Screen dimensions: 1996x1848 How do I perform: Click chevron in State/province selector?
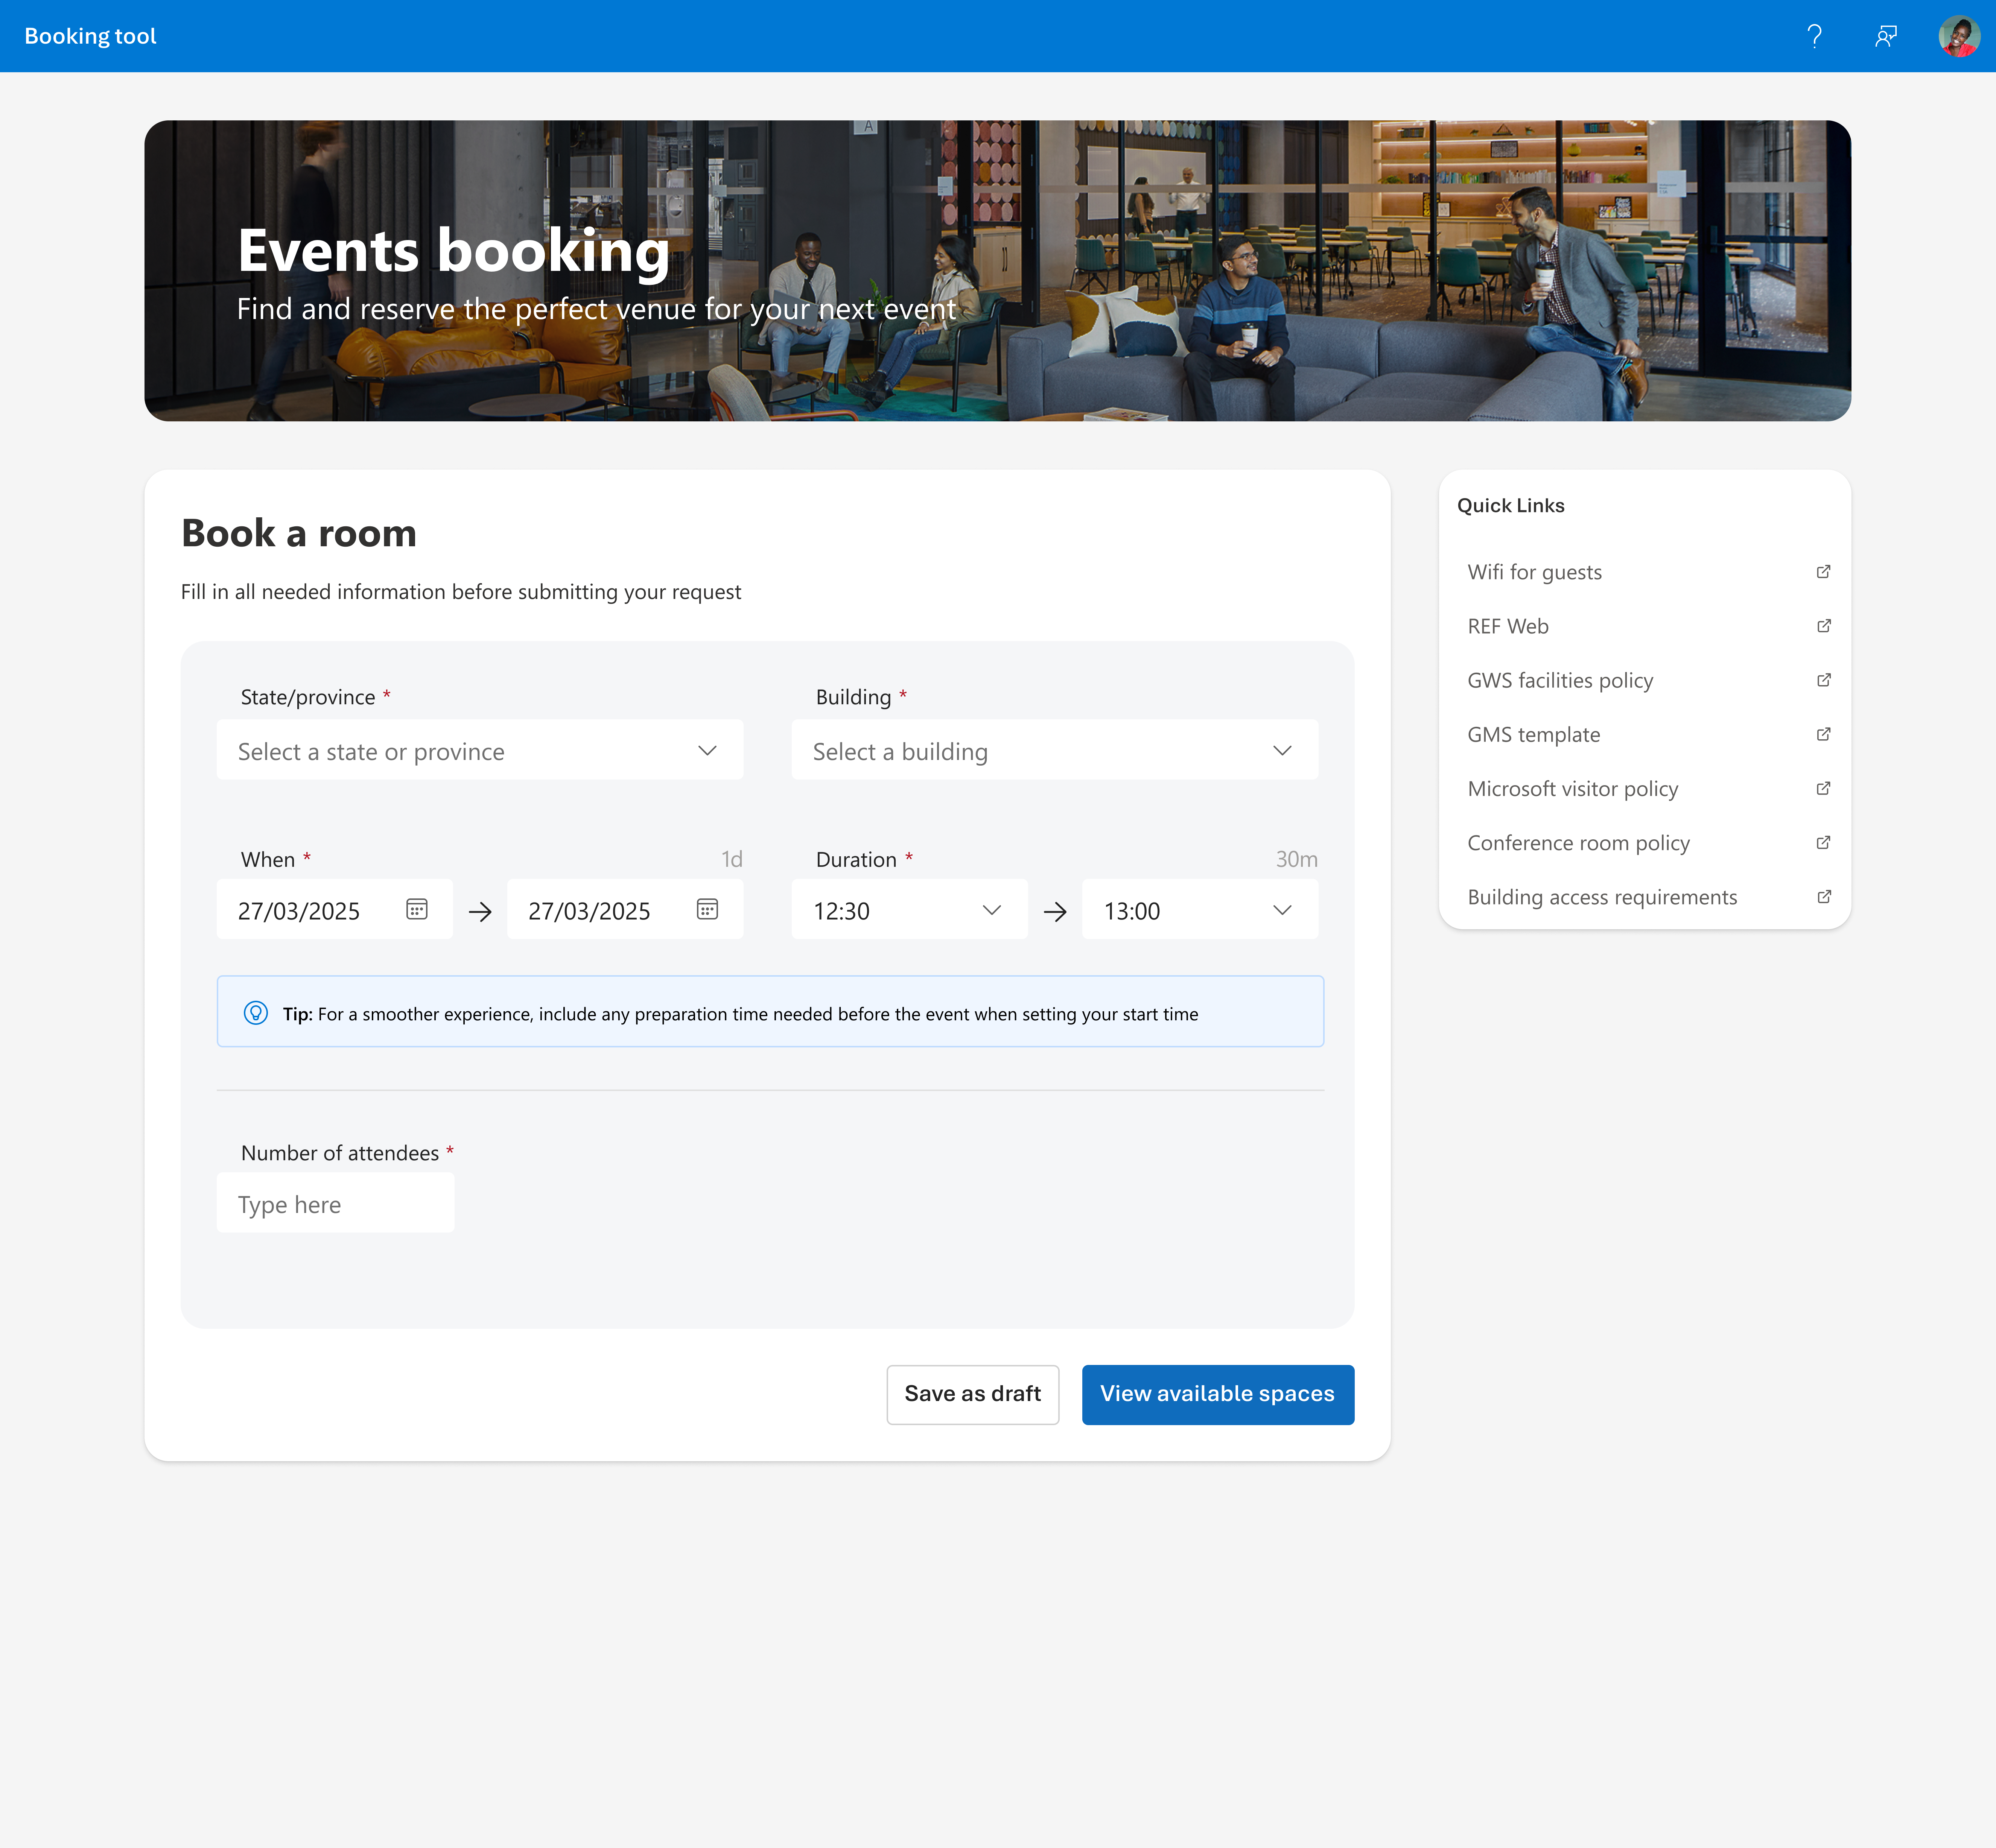click(x=707, y=750)
